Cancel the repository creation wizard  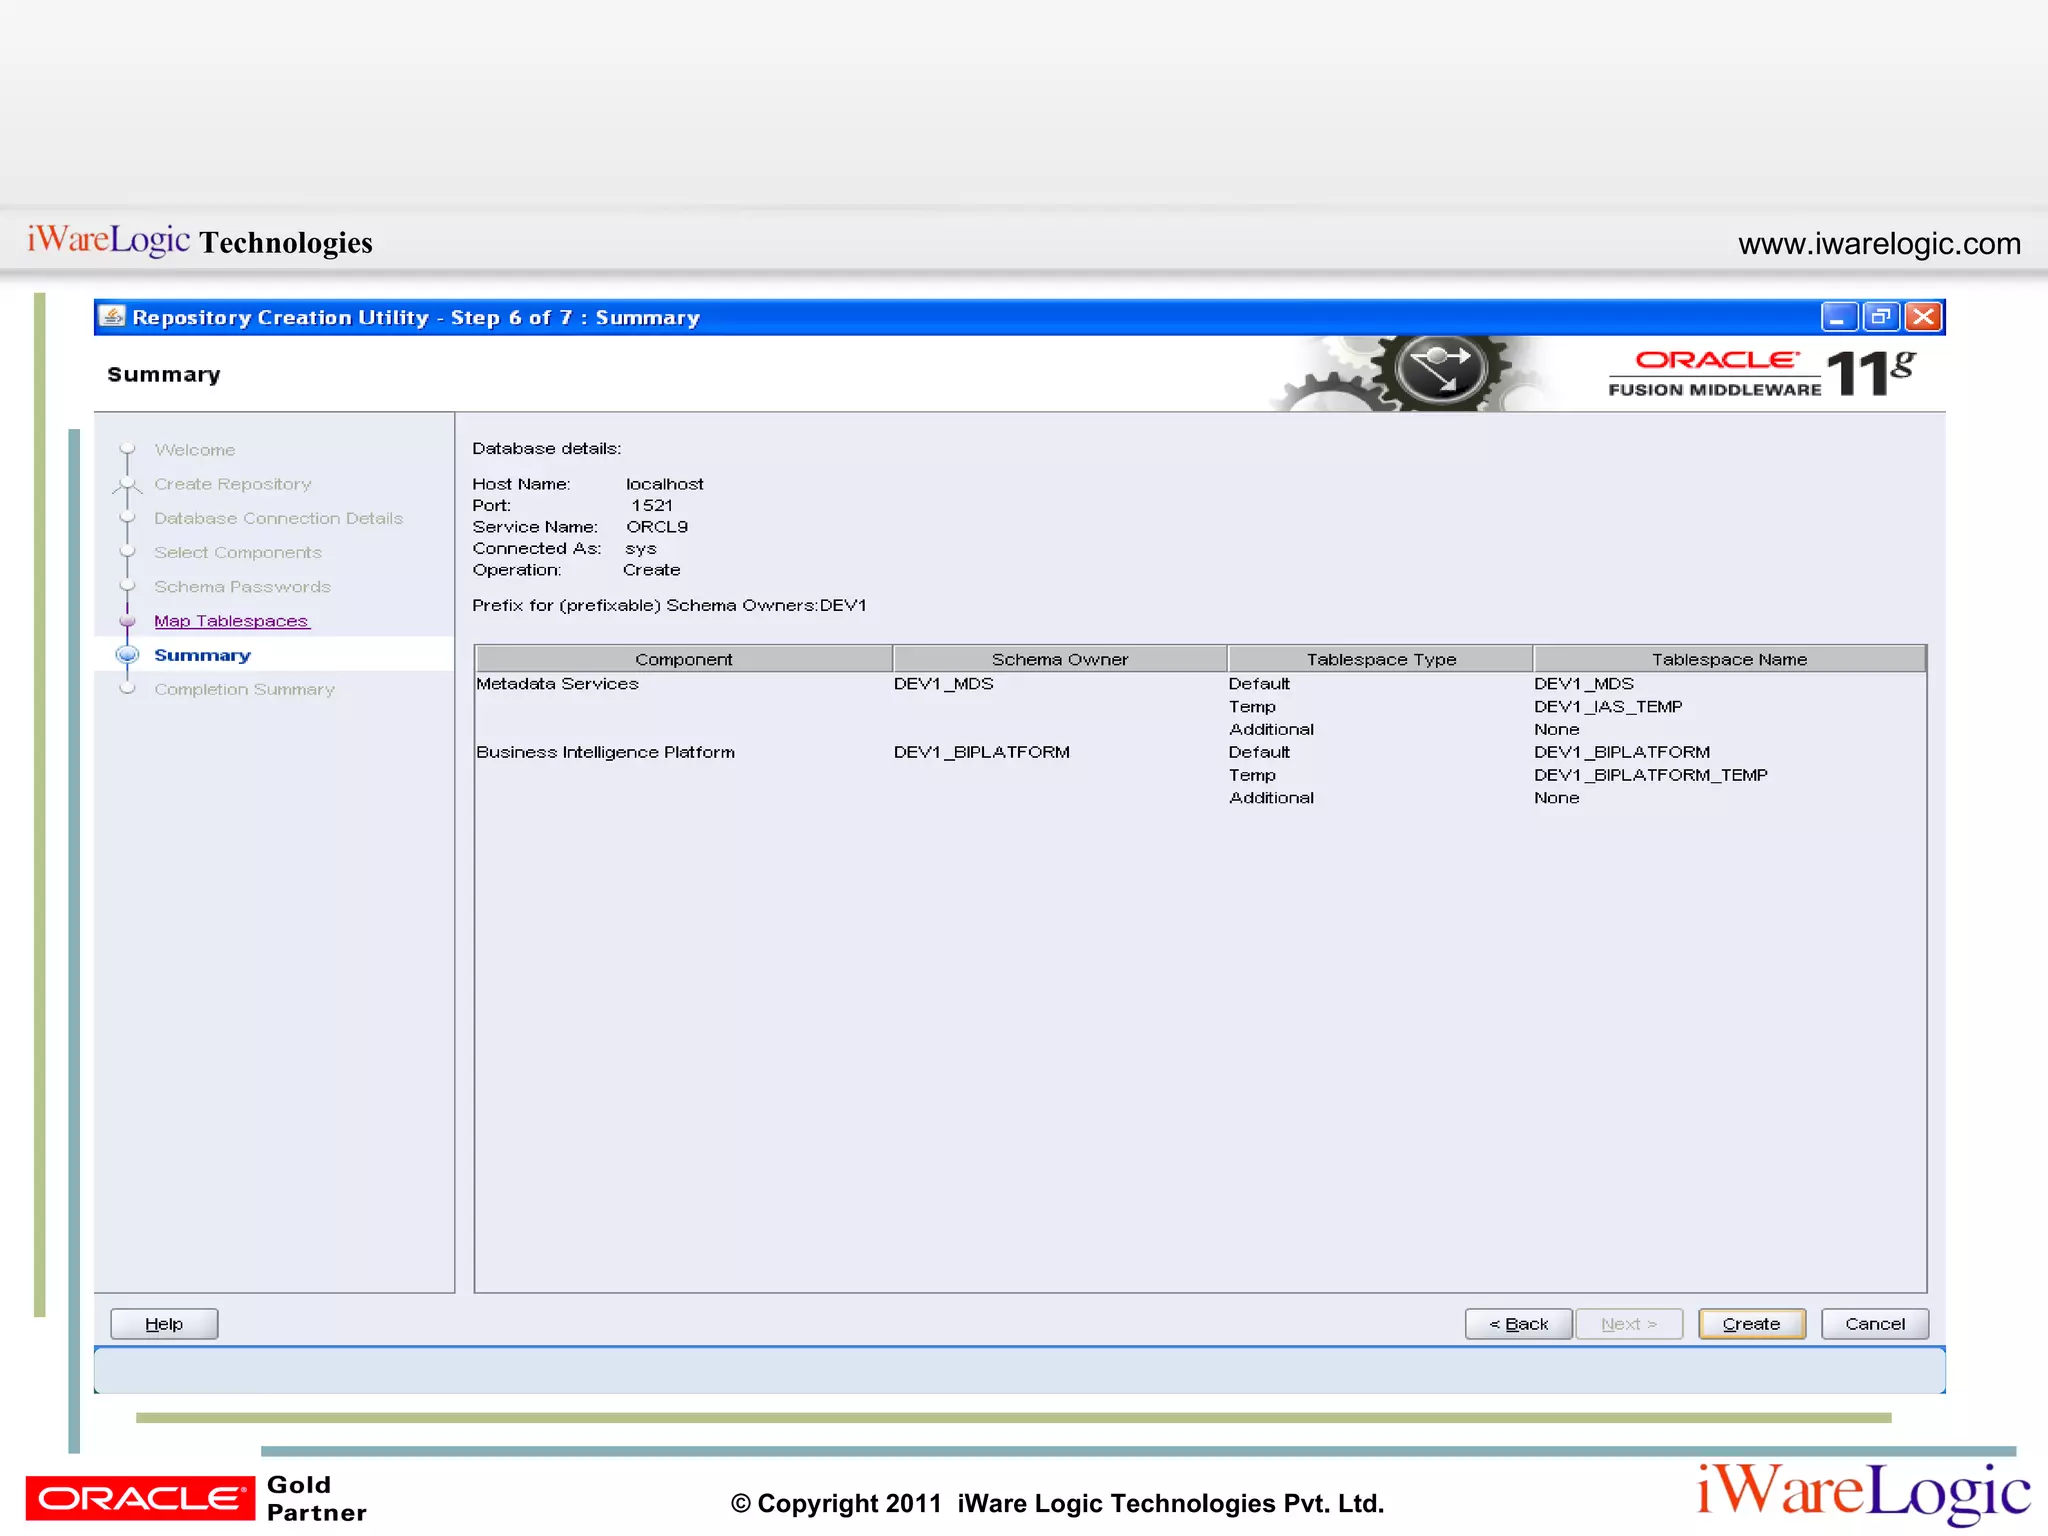point(1874,1324)
